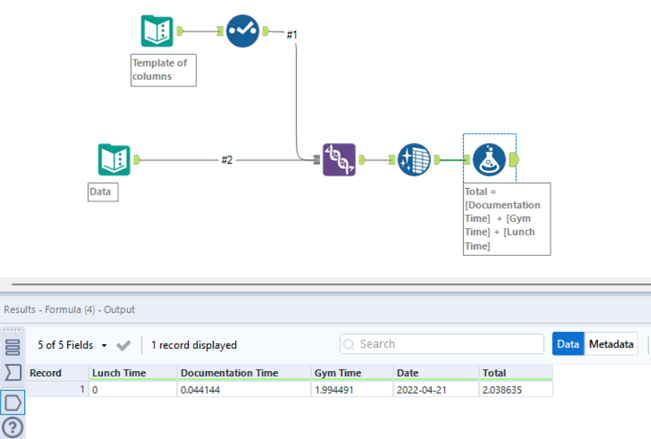This screenshot has height=439, width=651.
Task: Click Data Text Input output anchor
Action: pyautogui.click(x=137, y=160)
